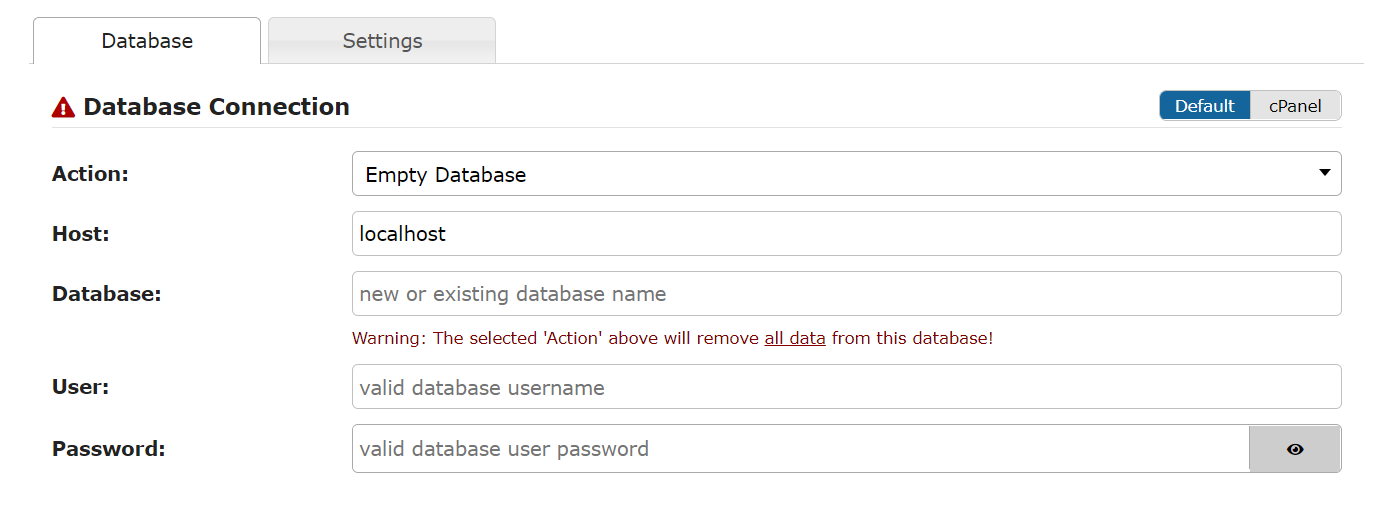
Task: Click the Host label
Action: (x=80, y=234)
